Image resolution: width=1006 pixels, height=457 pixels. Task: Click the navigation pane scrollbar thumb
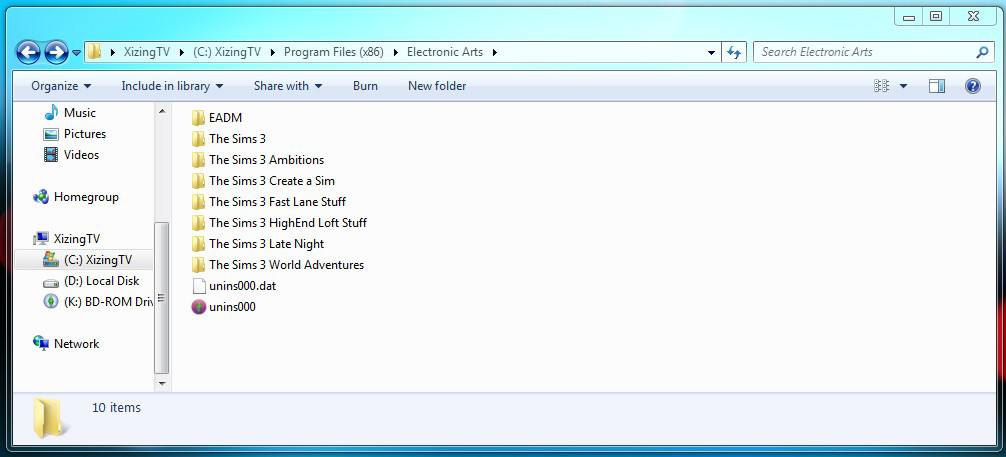[162, 298]
